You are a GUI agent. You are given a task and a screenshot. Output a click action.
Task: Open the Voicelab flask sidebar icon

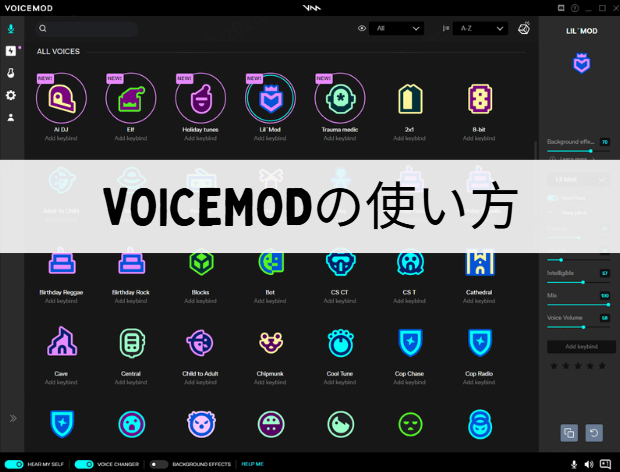point(11,73)
